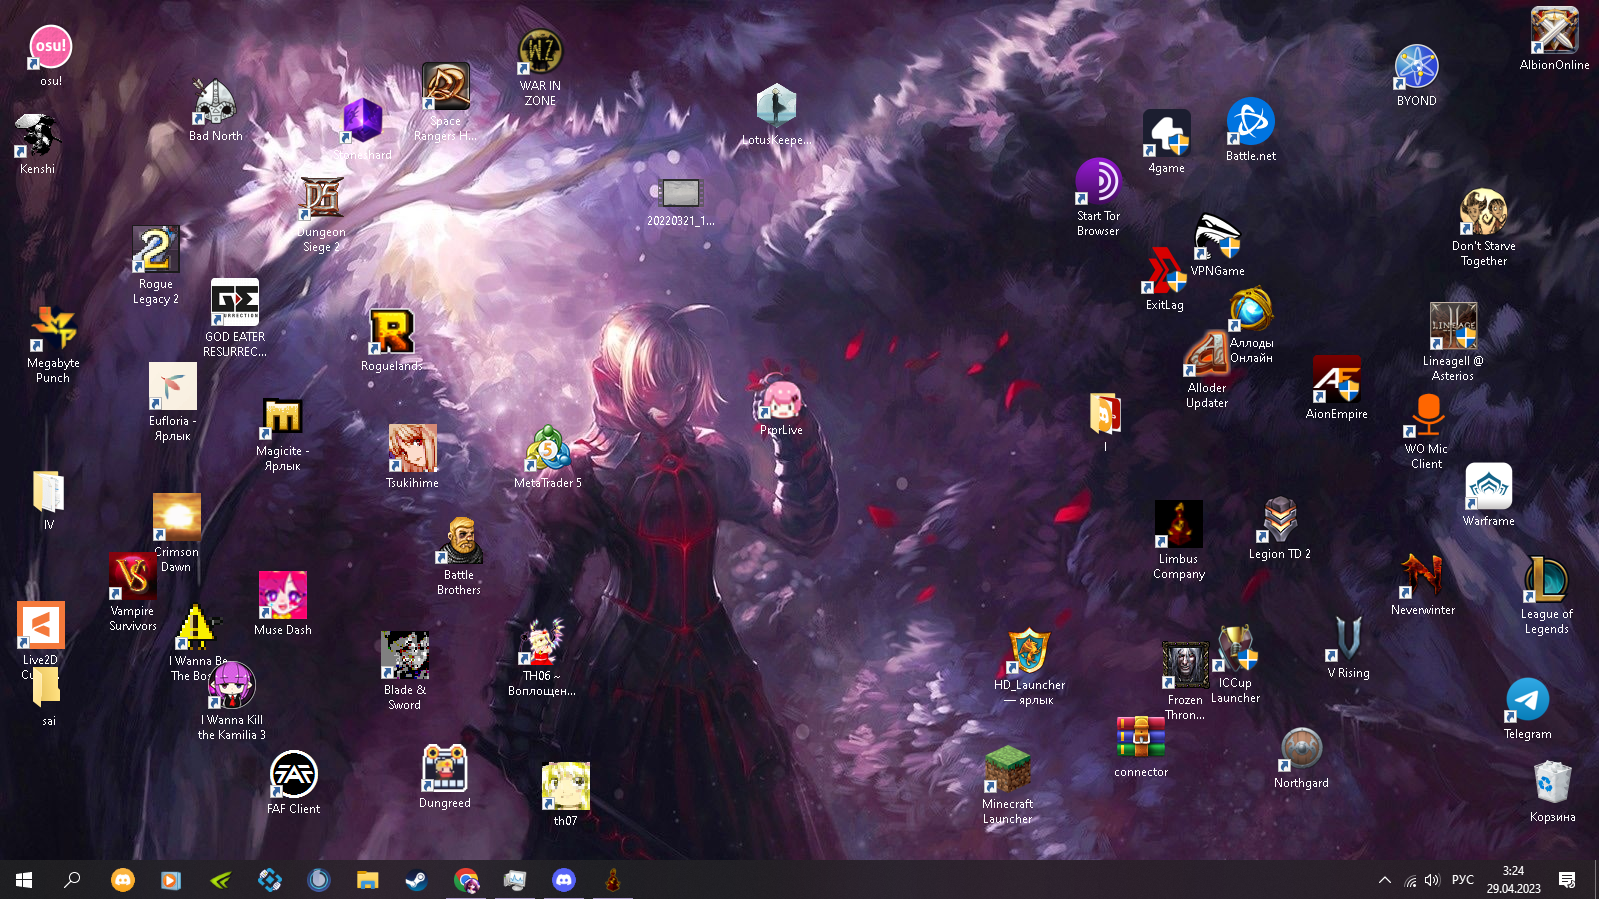Open File Explorer from taskbar

[x=368, y=880]
